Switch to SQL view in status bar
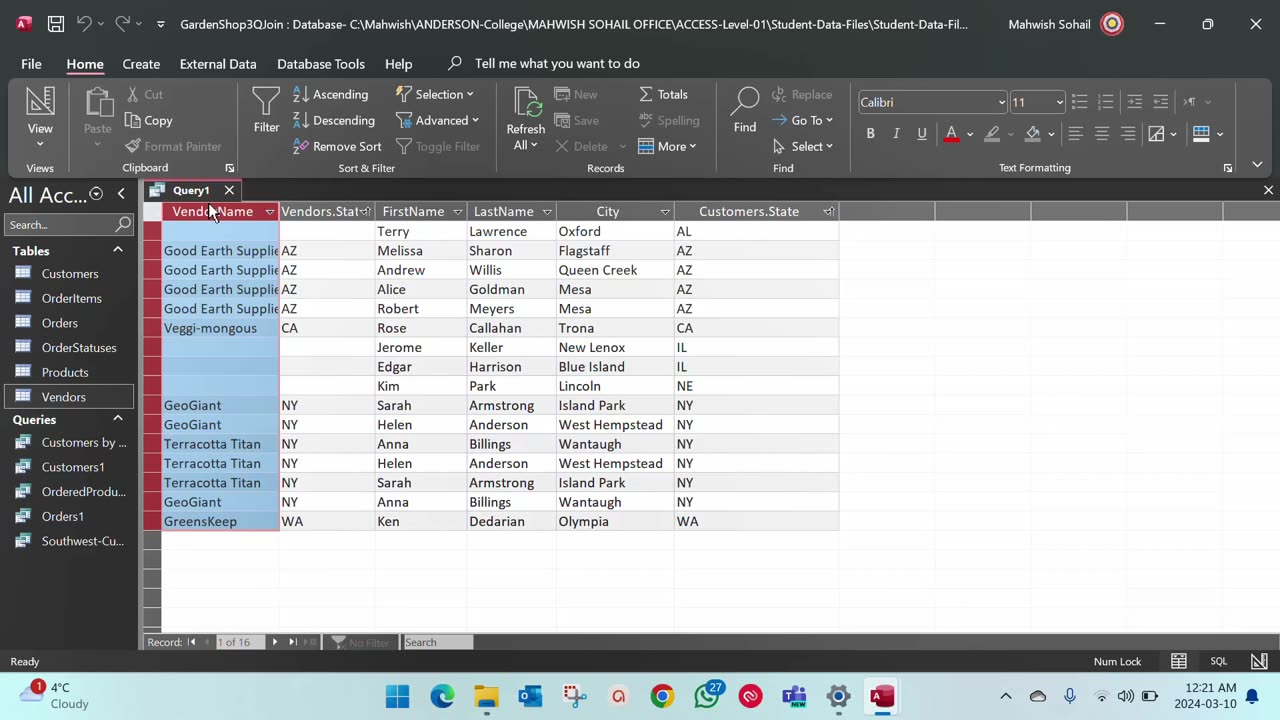The height and width of the screenshot is (720, 1280). tap(1218, 661)
